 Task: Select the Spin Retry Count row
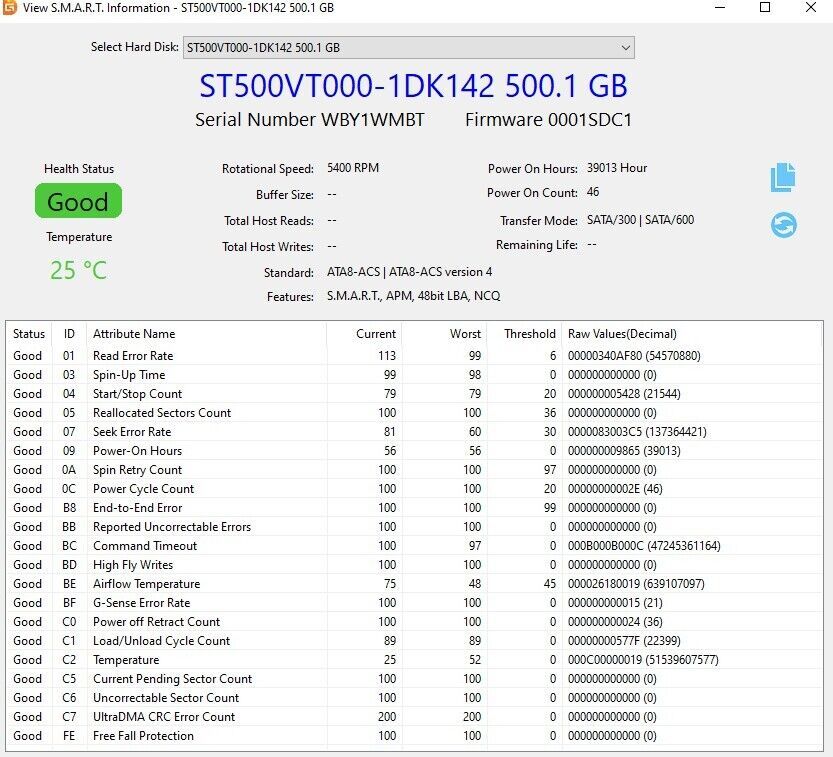414,470
